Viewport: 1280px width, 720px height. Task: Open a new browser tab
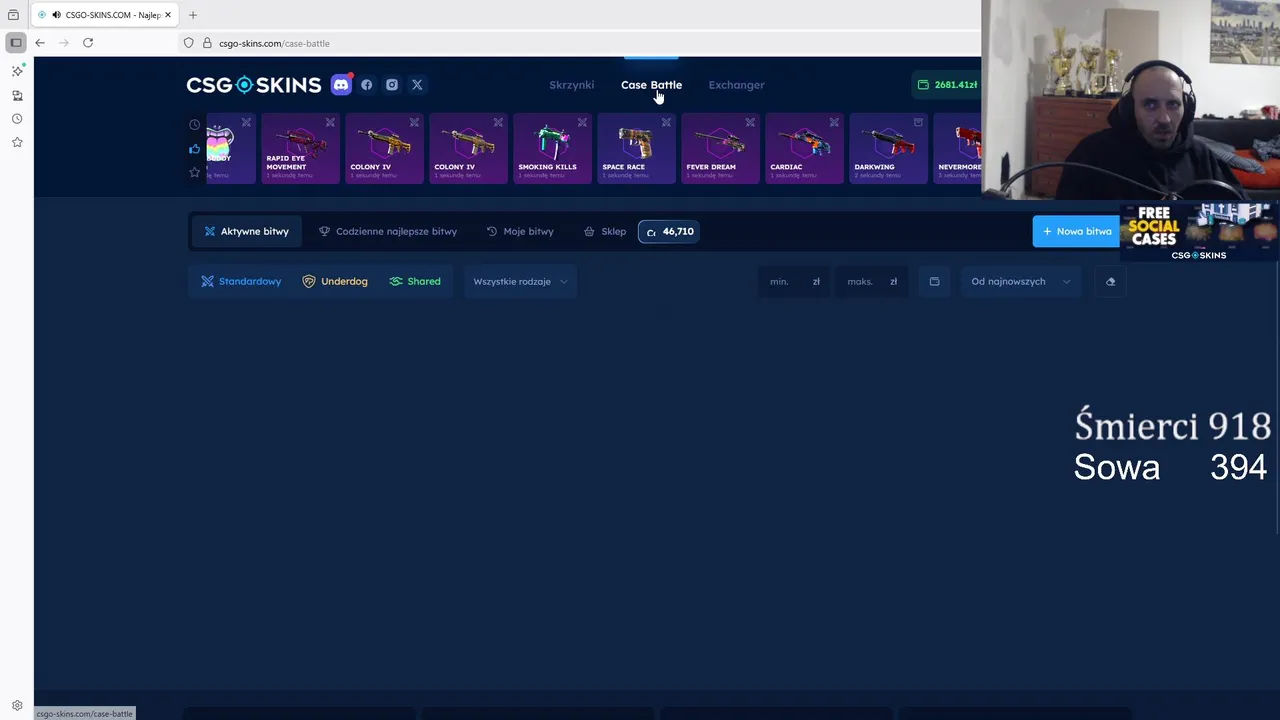pyautogui.click(x=193, y=15)
